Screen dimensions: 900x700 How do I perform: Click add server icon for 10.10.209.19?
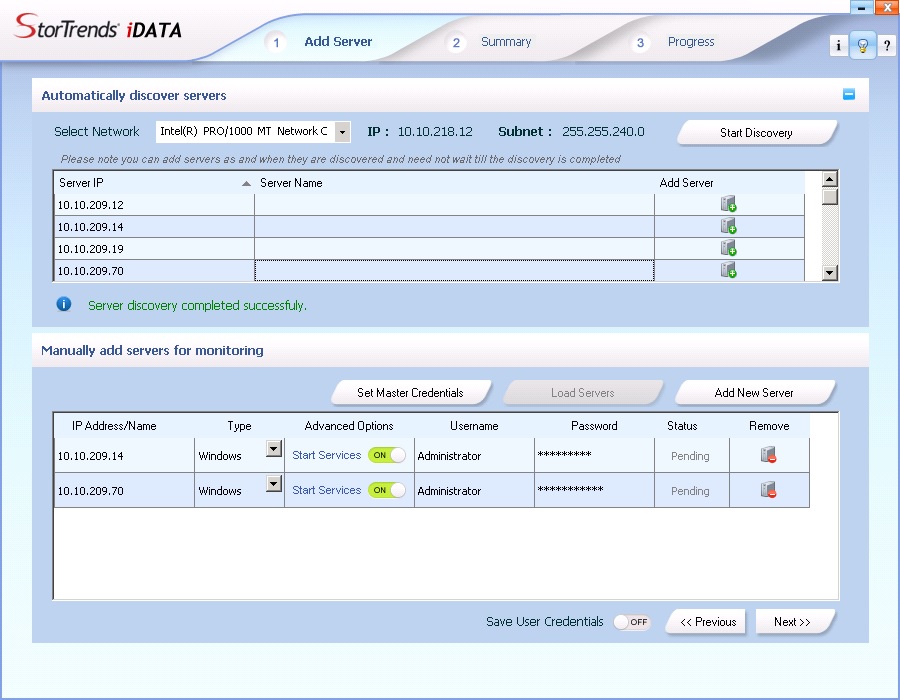point(728,249)
